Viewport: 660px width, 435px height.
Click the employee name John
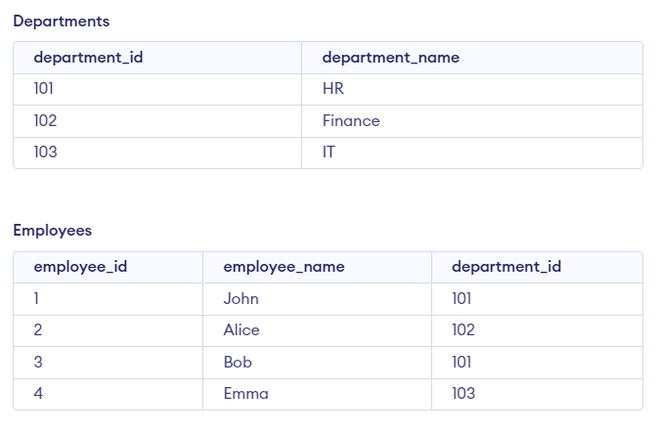pos(241,299)
